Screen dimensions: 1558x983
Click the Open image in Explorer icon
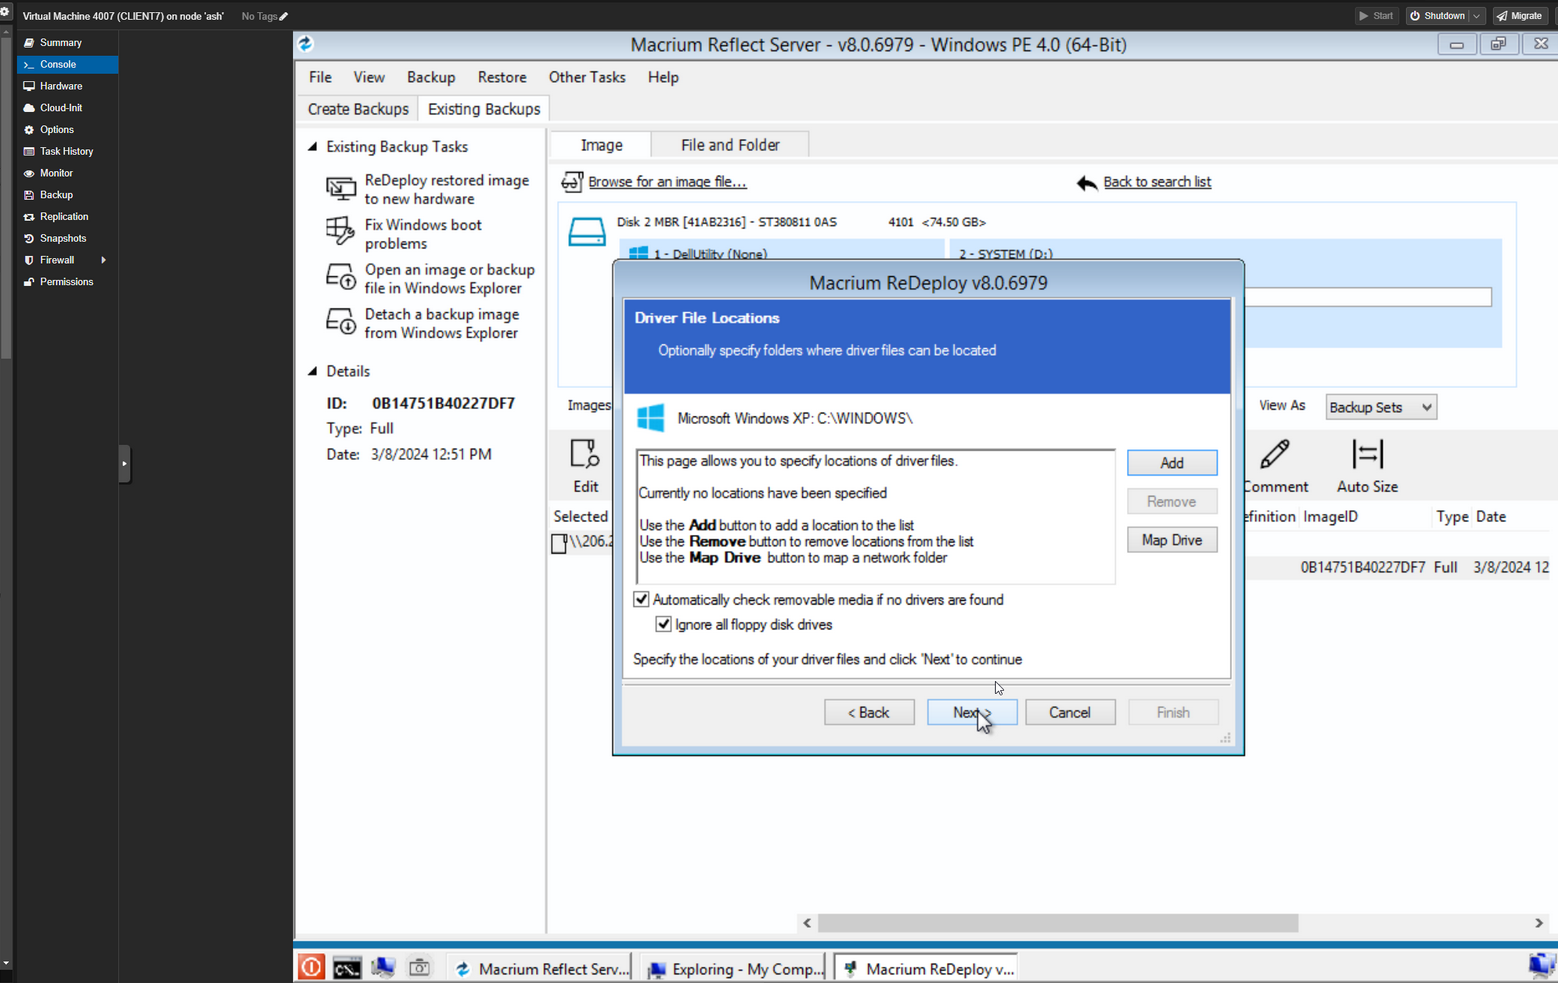340,277
